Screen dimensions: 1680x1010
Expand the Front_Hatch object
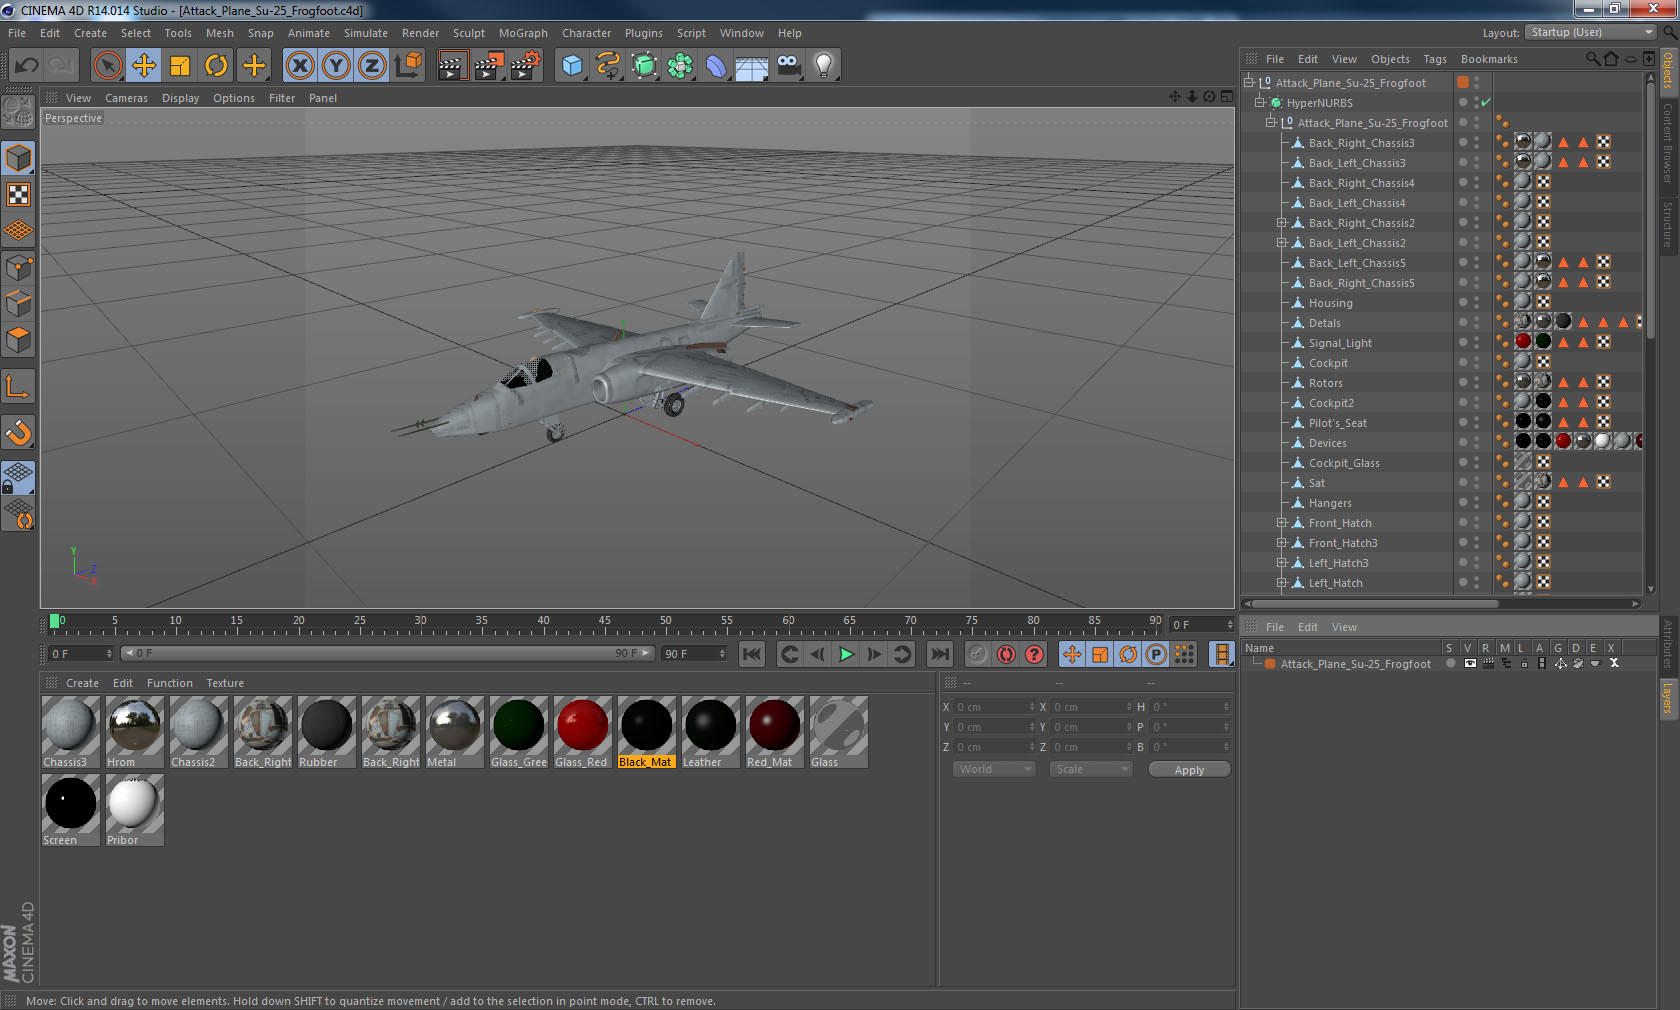tap(1281, 523)
